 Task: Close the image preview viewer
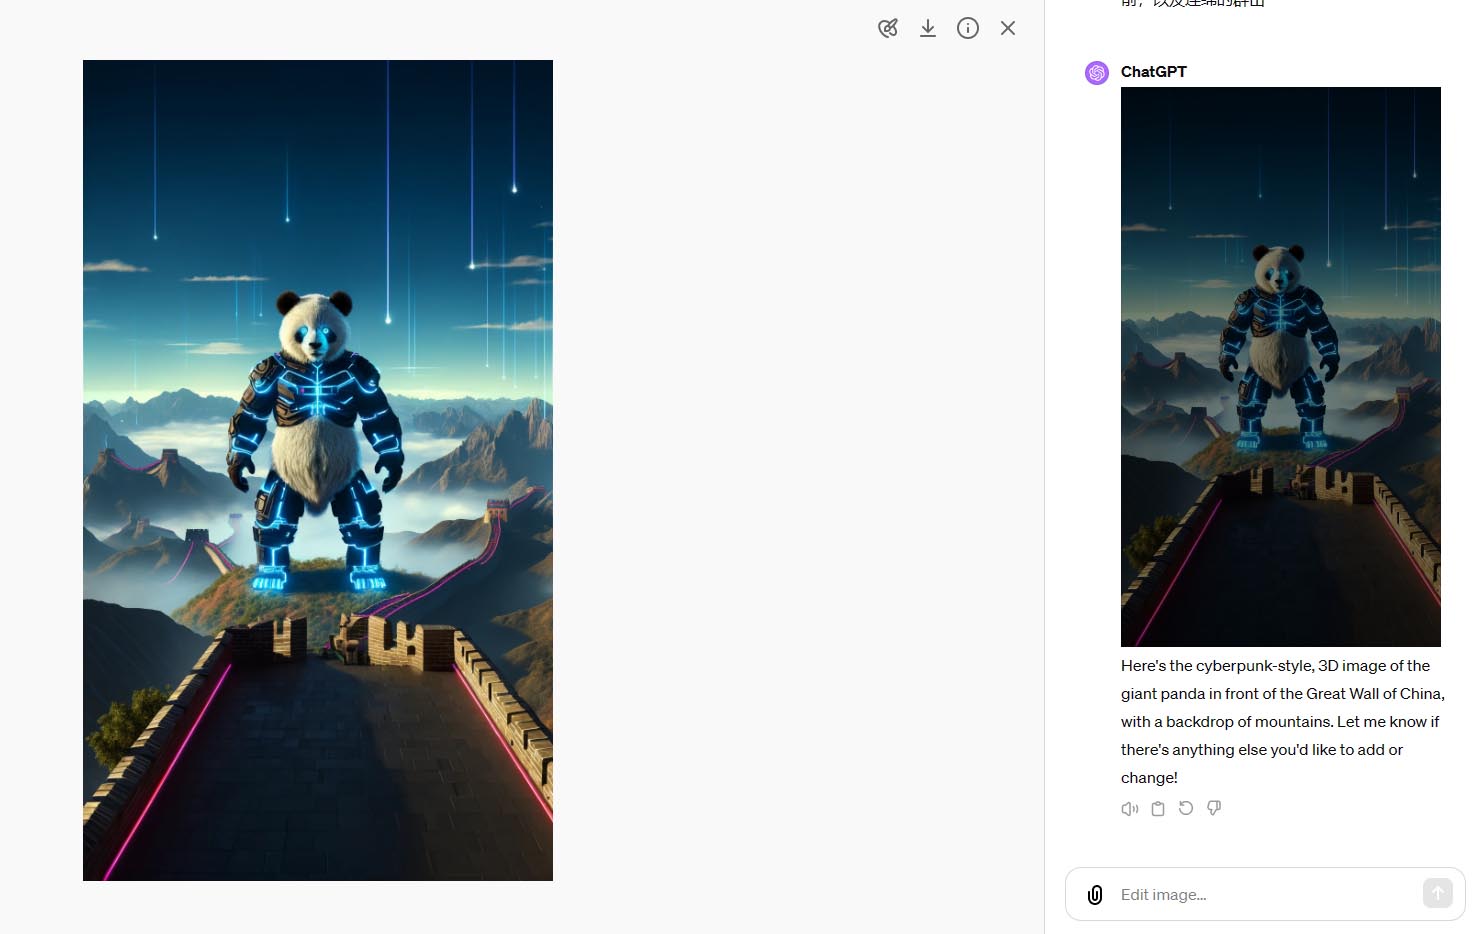pos(1008,28)
